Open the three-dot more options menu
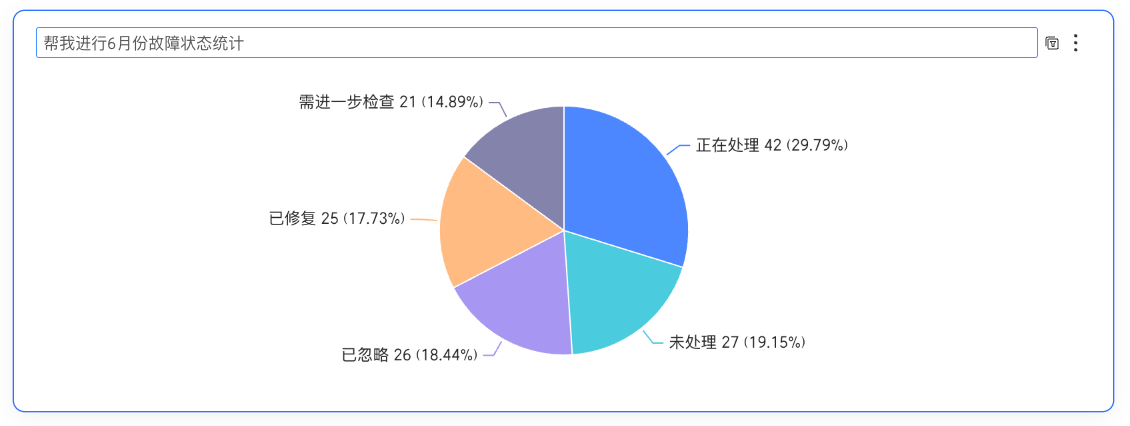Viewport: 1130px width, 426px height. [x=1075, y=43]
